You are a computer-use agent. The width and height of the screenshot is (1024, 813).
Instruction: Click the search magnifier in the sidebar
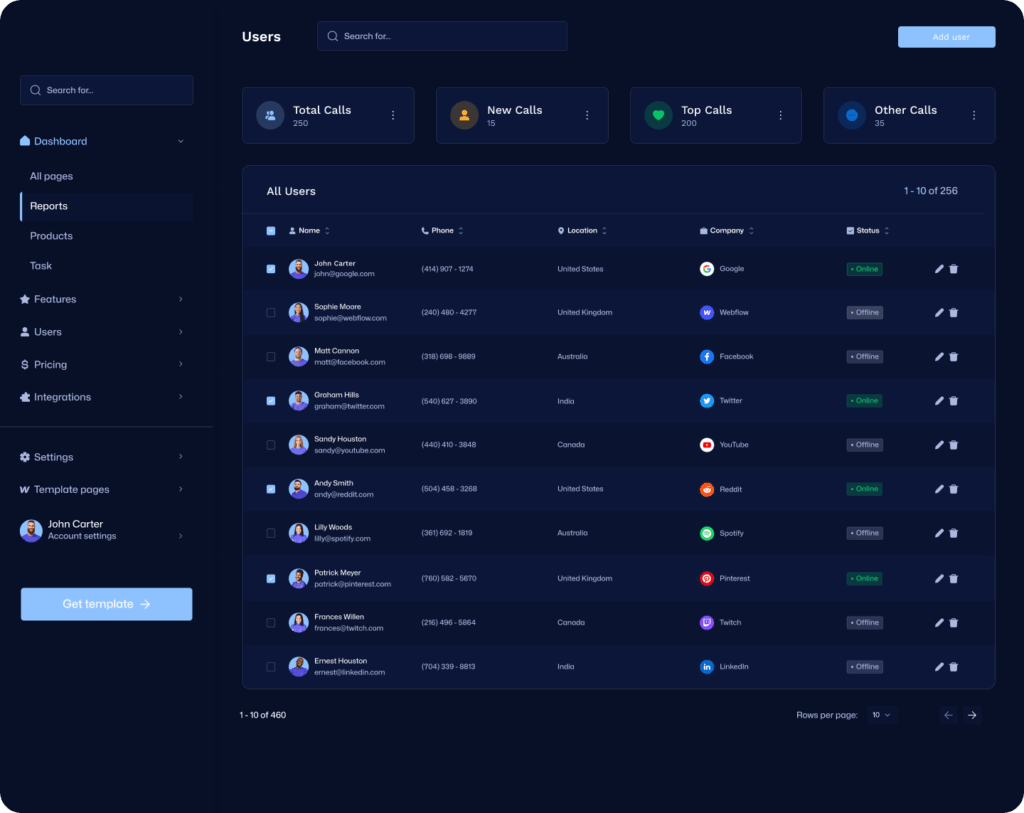click(x=33, y=89)
